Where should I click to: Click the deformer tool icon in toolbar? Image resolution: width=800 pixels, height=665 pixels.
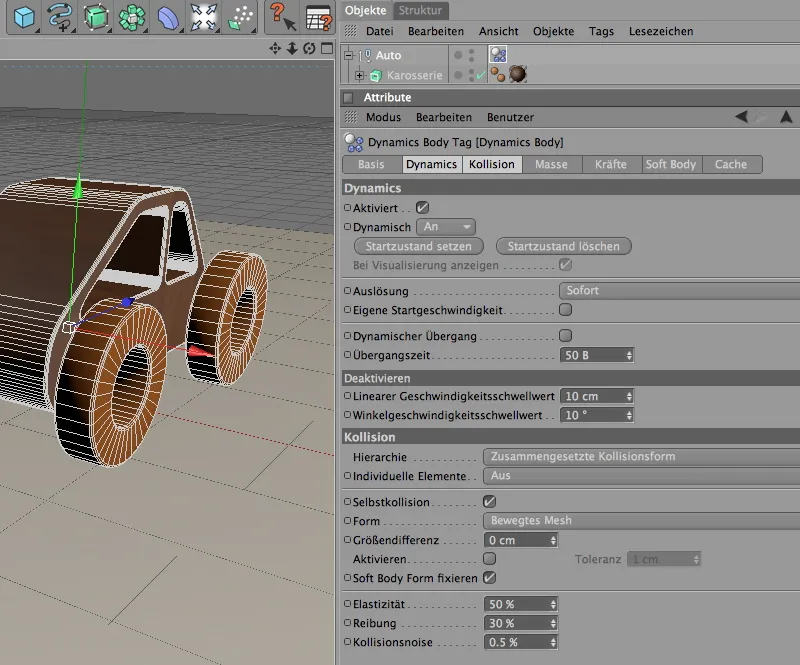(x=168, y=17)
